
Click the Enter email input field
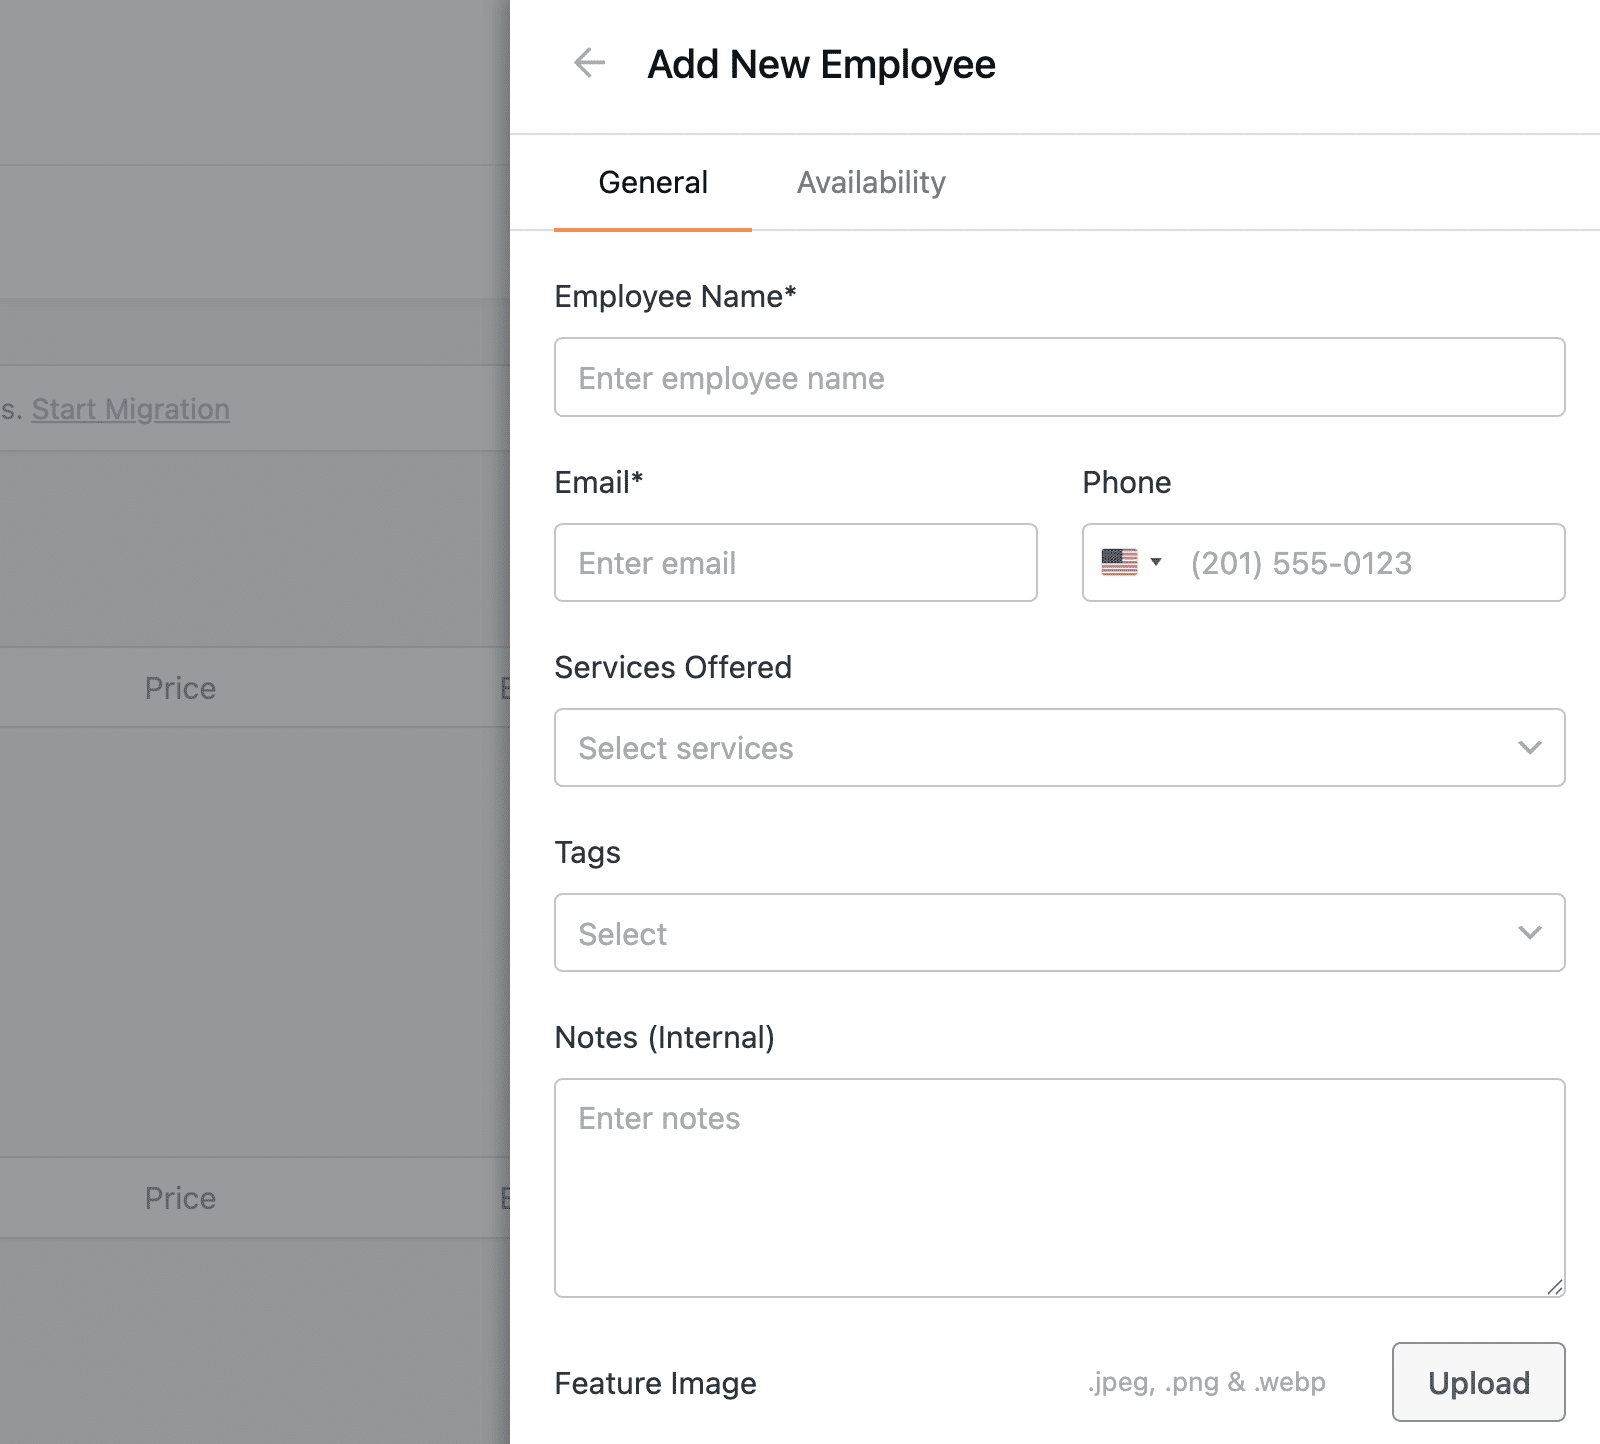795,562
